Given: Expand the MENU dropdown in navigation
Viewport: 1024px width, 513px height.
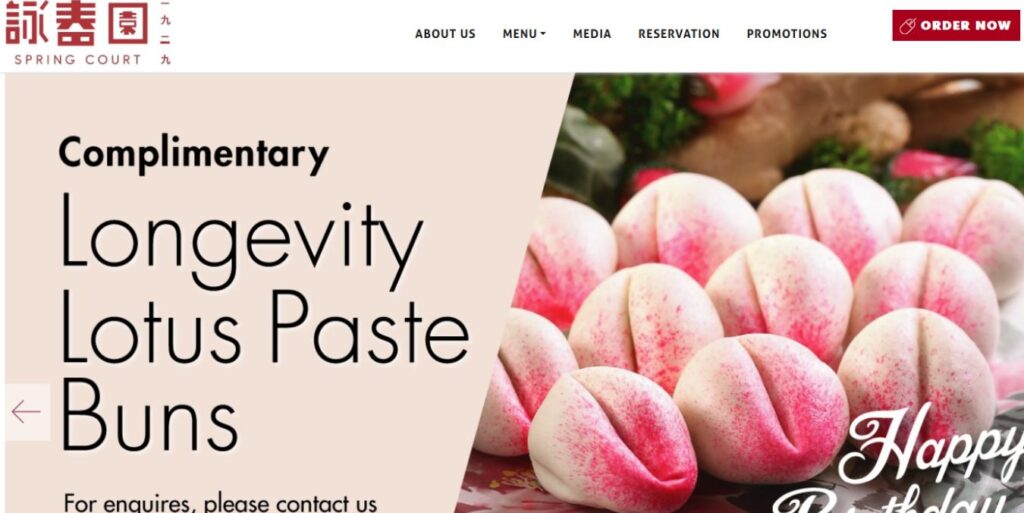Looking at the screenshot, I should point(524,33).
